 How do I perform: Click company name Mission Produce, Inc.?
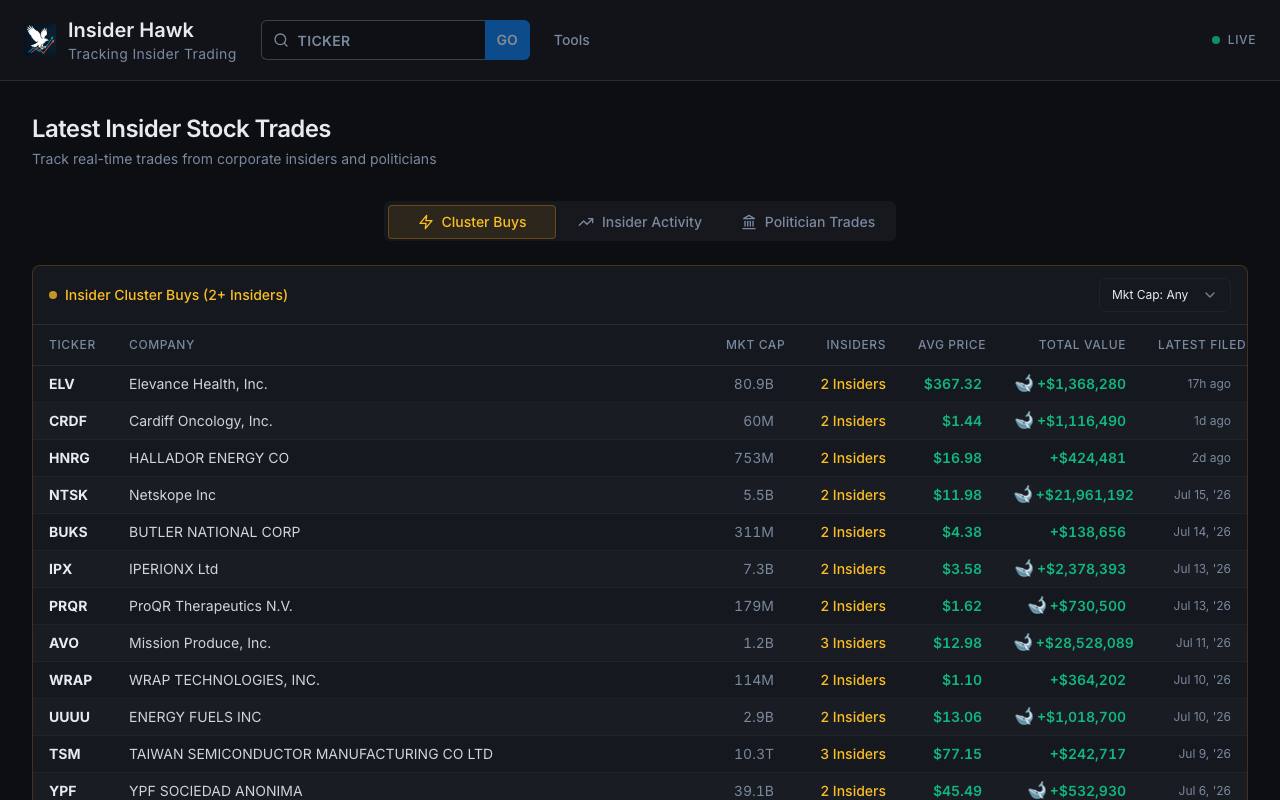click(200, 643)
